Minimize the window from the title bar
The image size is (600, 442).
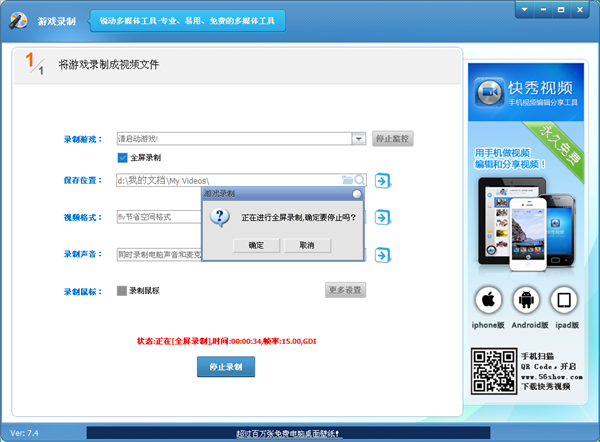(543, 10)
